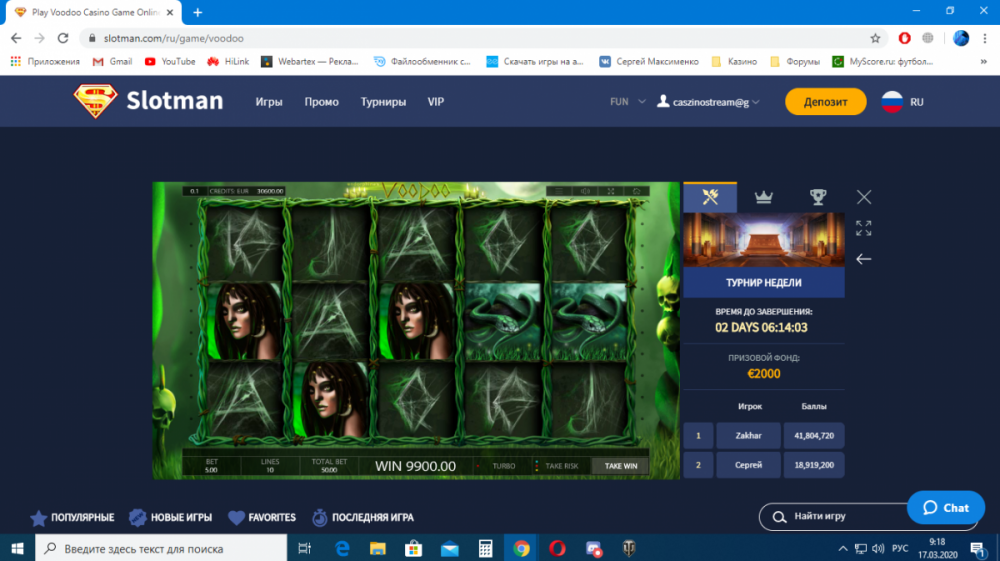The image size is (1000, 561).
Task: Open the RU language selector flag
Action: [x=892, y=102]
